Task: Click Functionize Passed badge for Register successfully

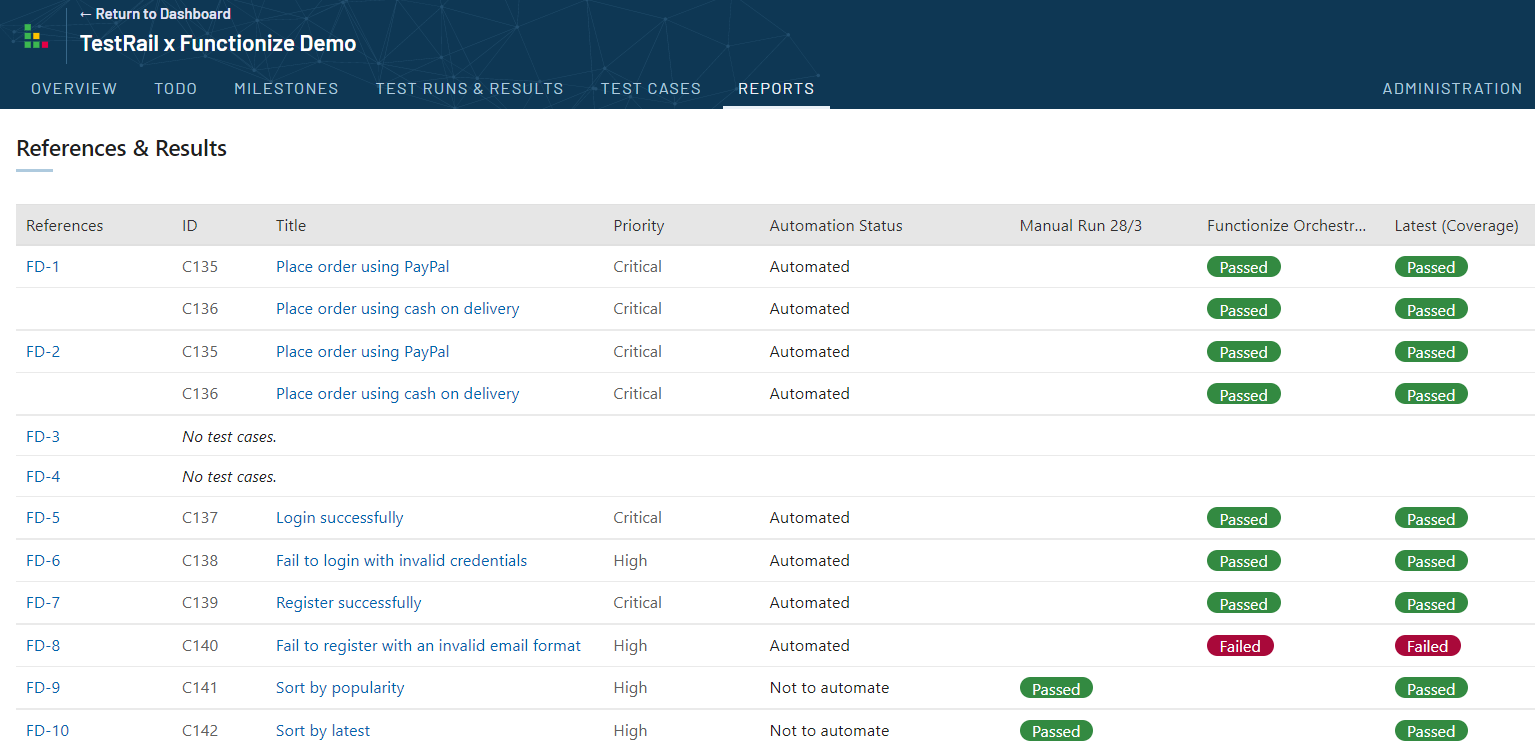Action: [x=1244, y=604]
